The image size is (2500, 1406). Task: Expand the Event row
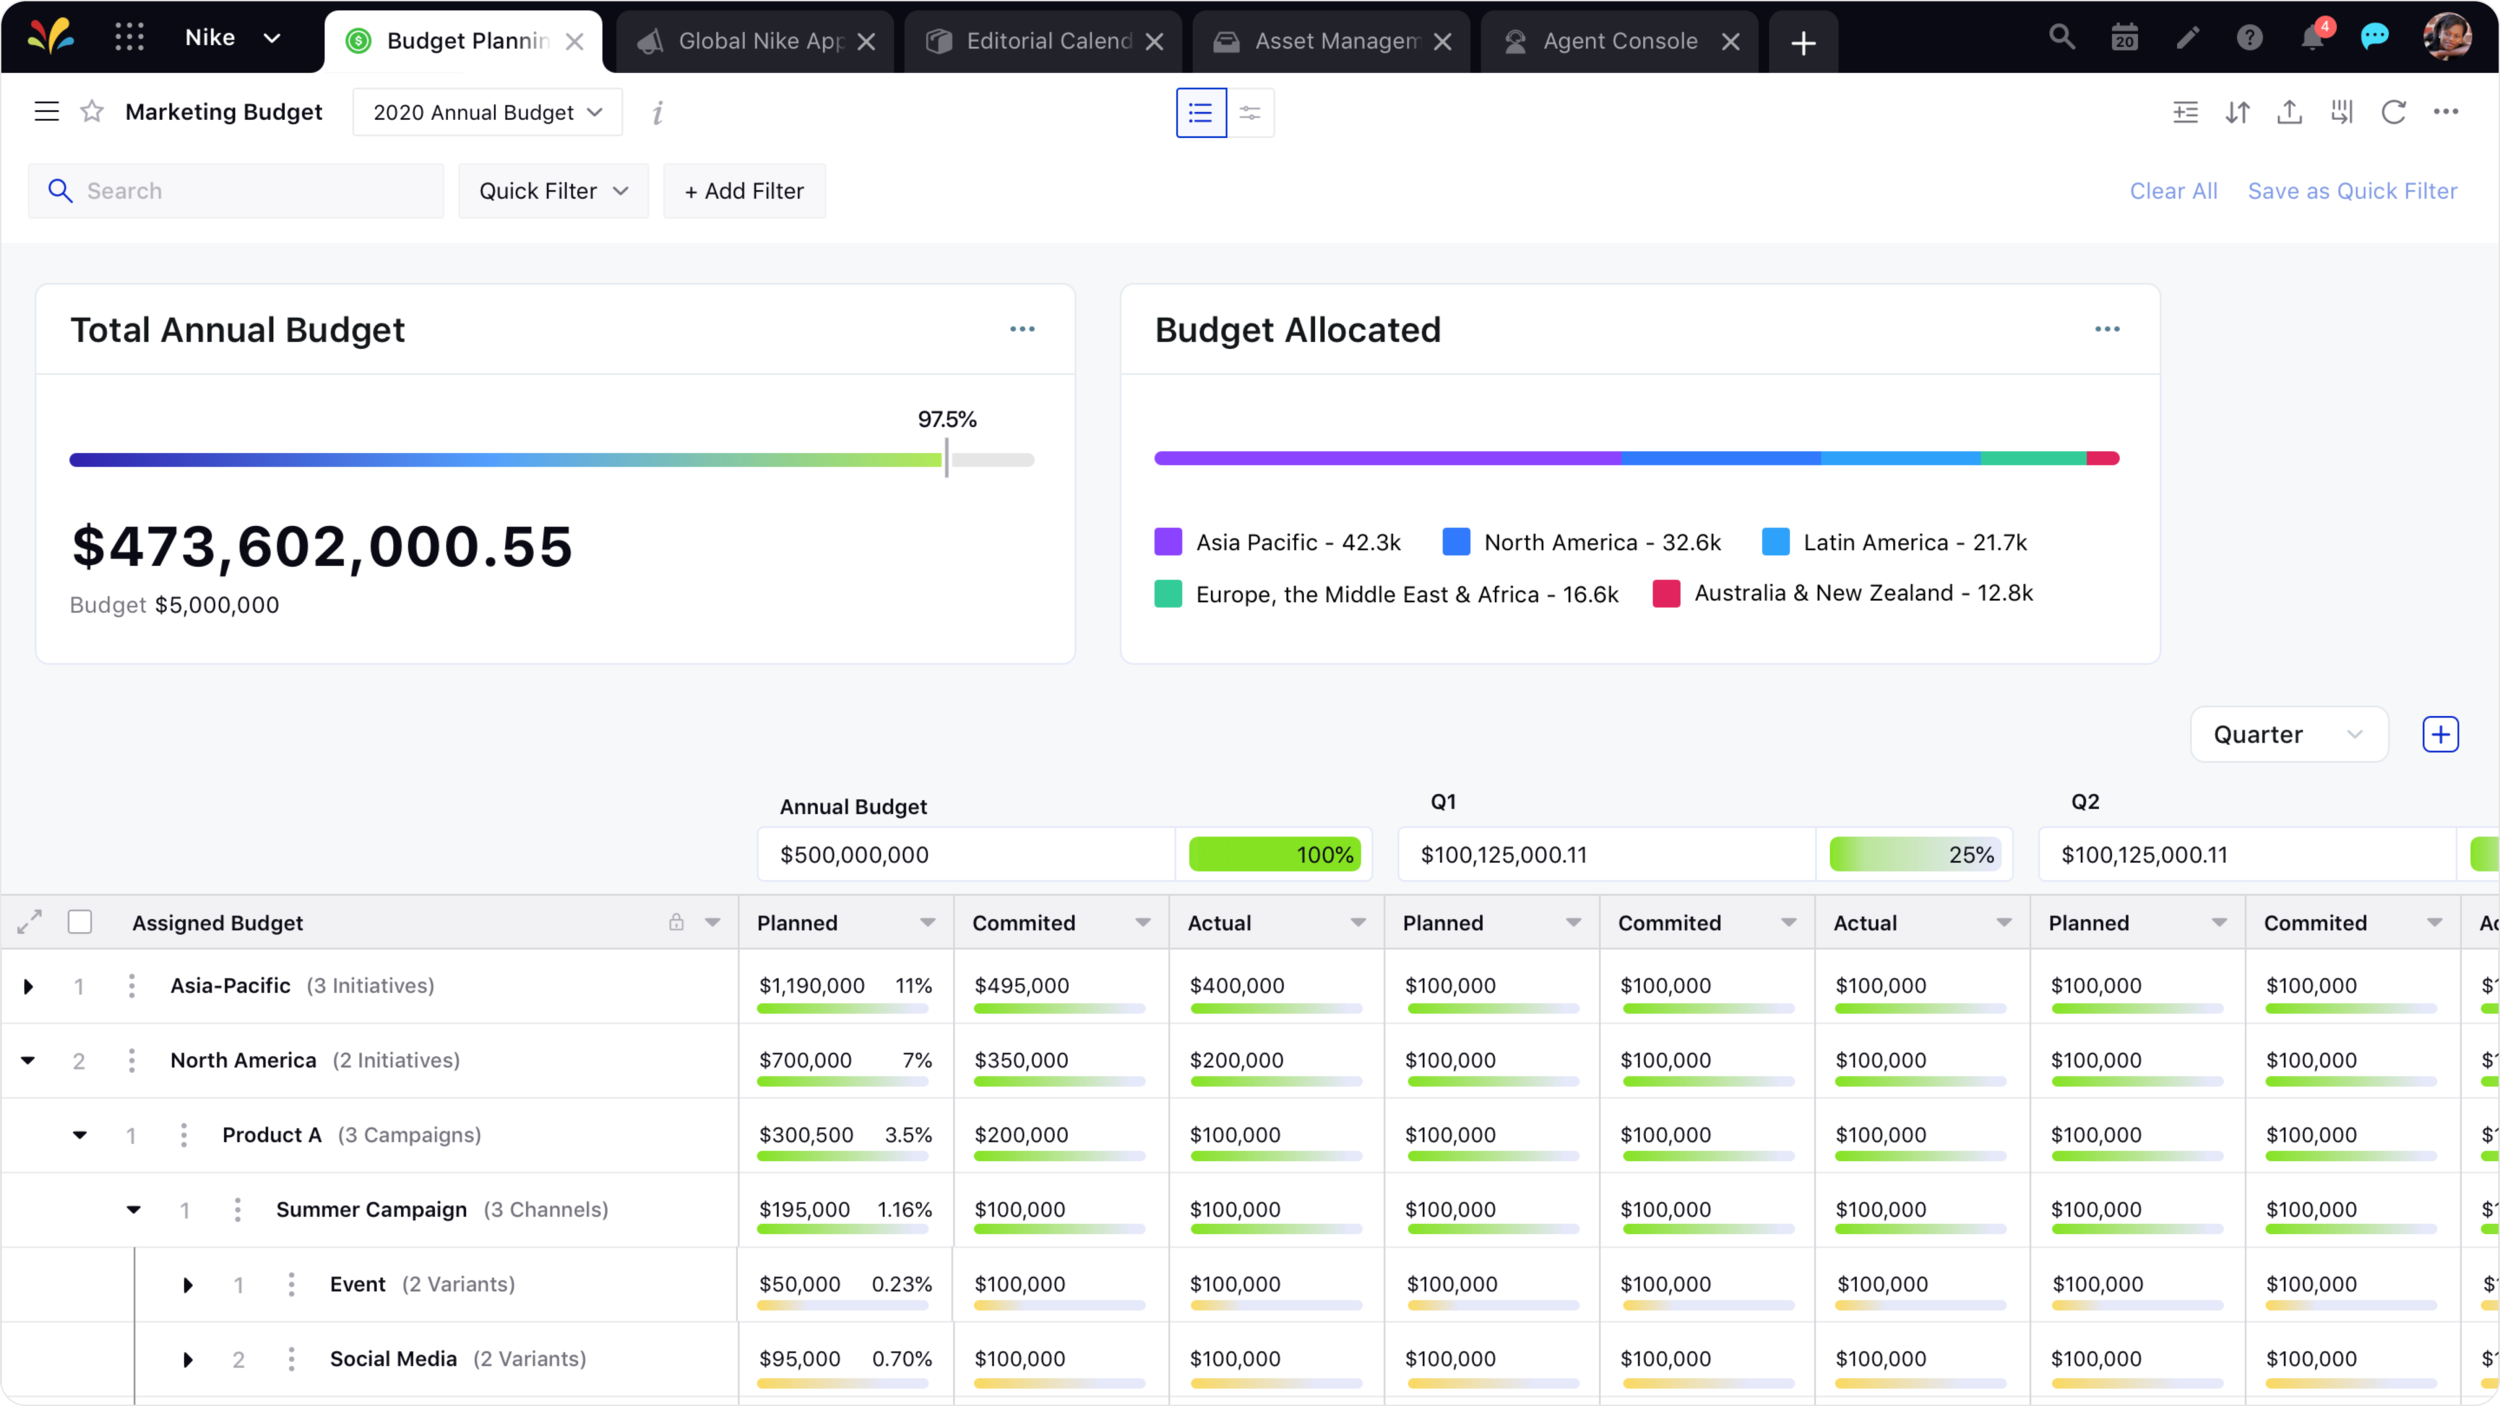(187, 1285)
